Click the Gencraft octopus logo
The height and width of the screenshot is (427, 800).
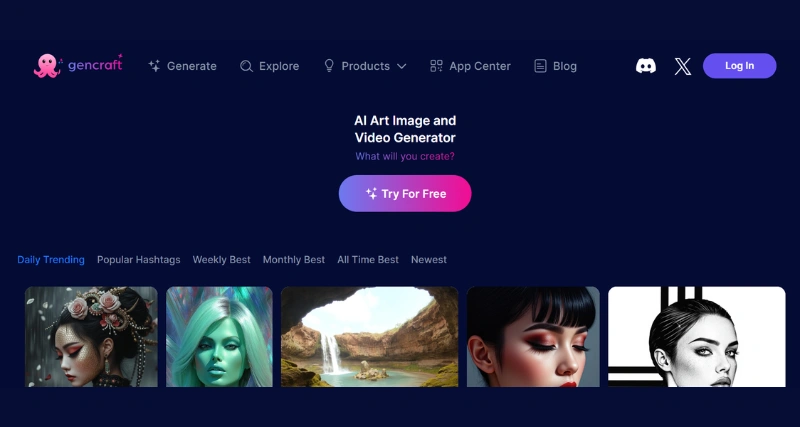[46, 66]
